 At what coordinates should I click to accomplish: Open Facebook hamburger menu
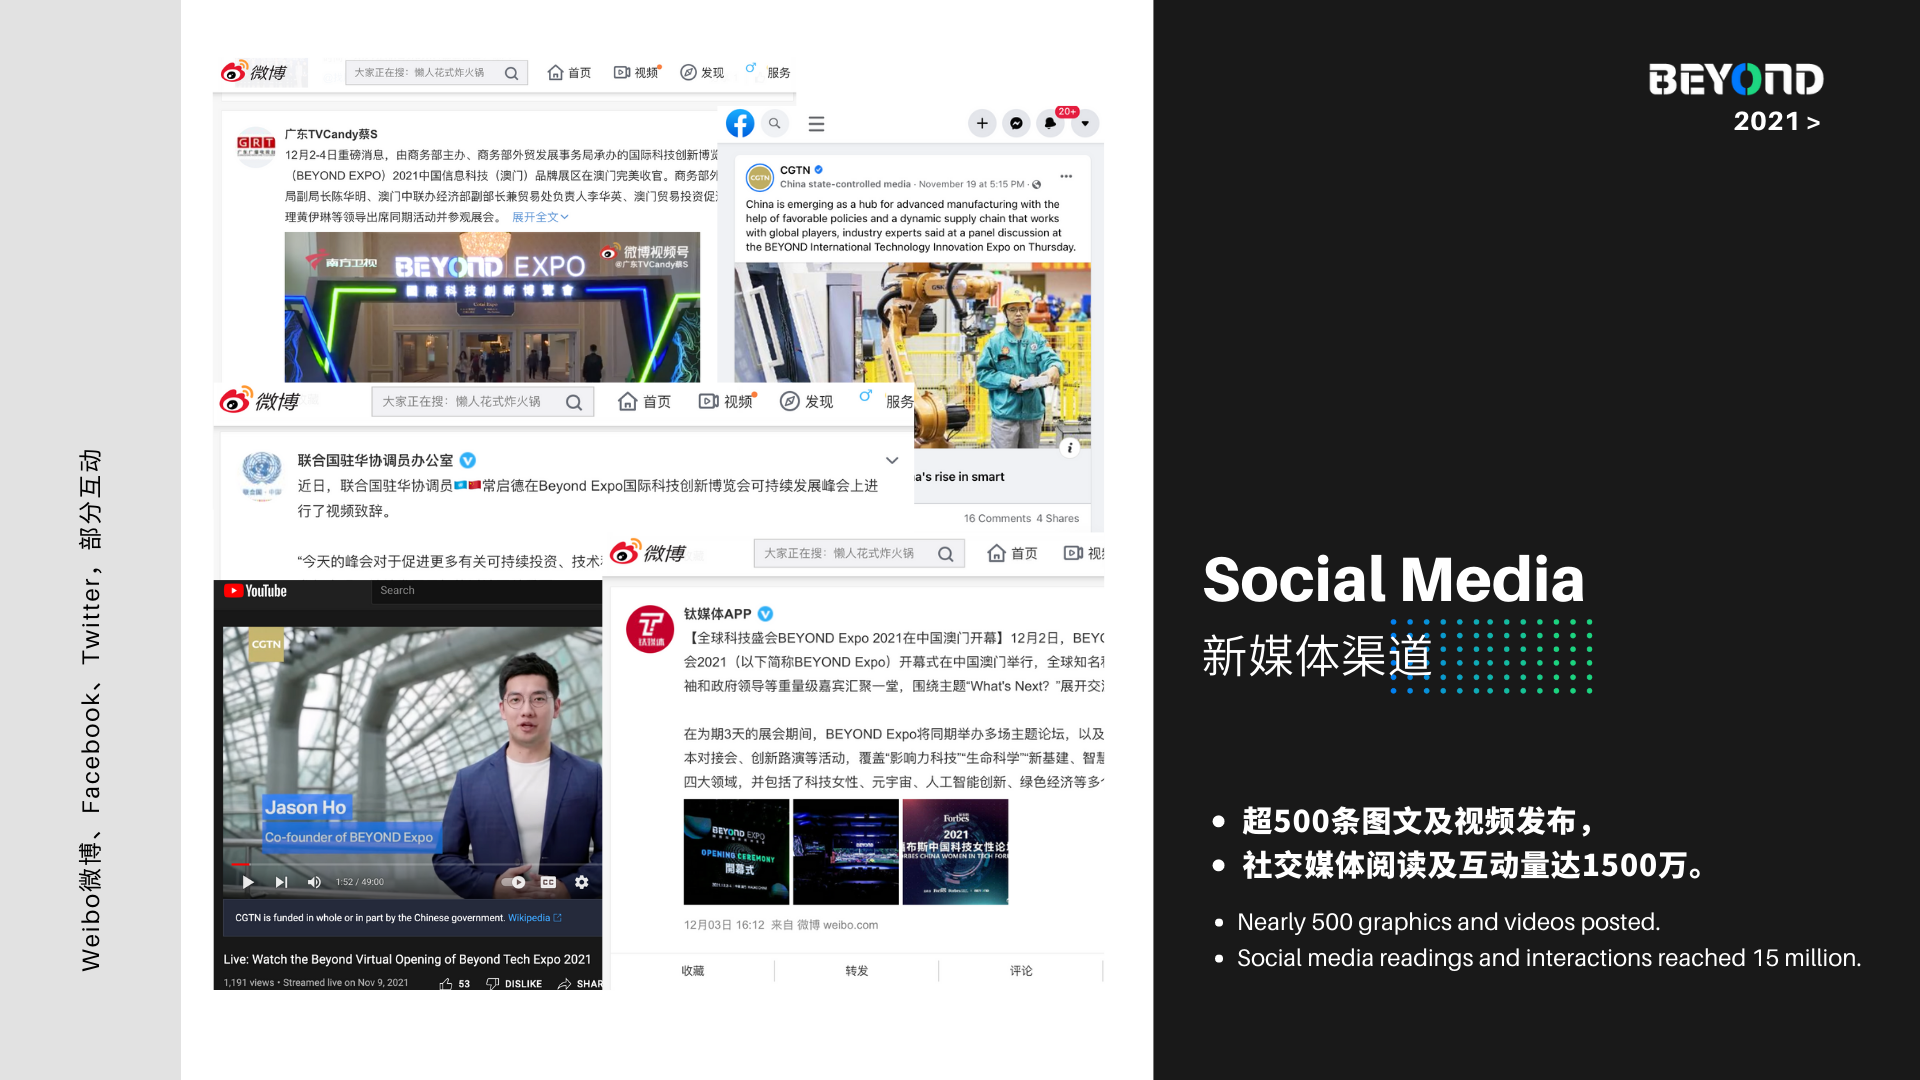tap(816, 123)
